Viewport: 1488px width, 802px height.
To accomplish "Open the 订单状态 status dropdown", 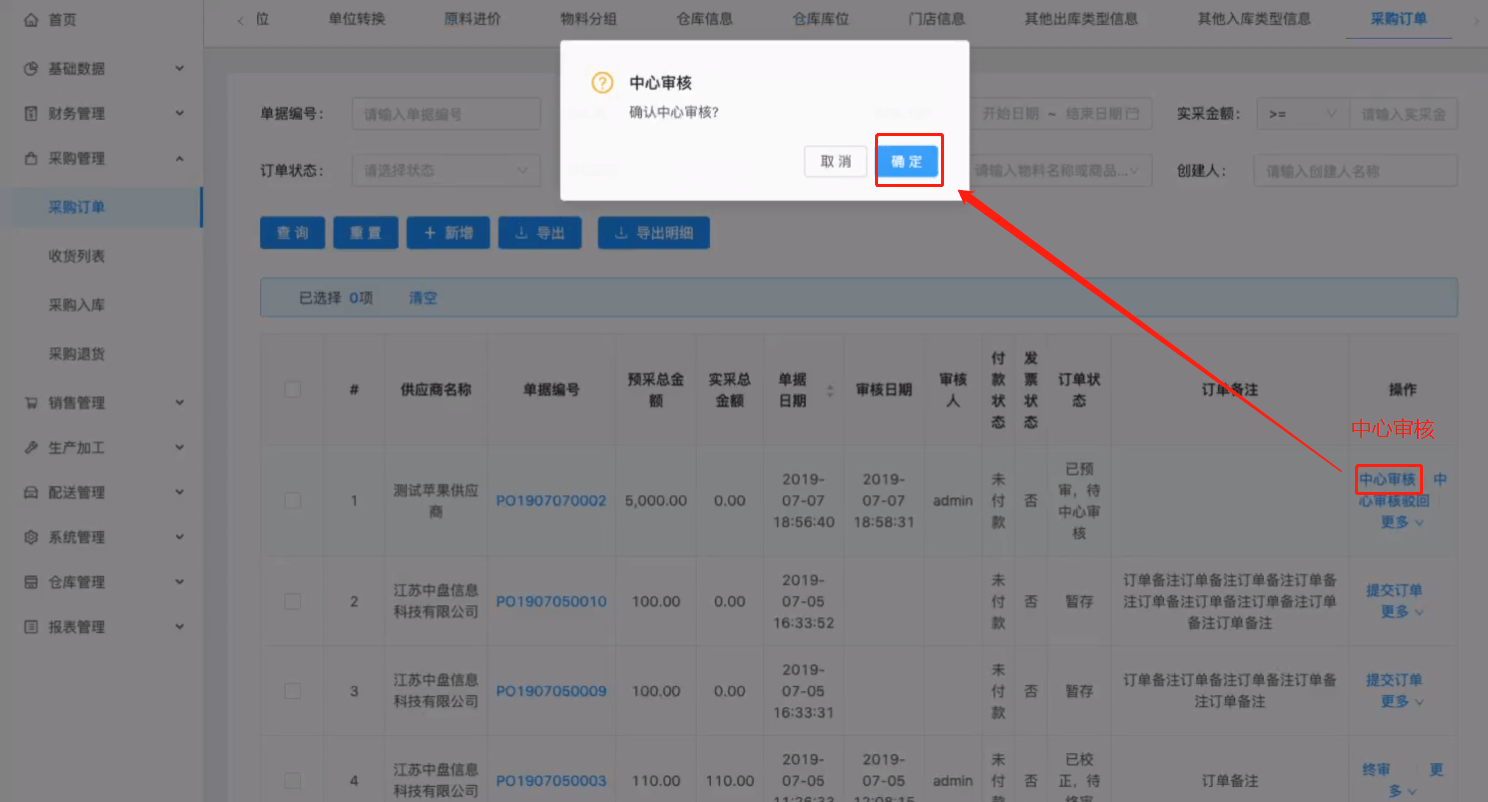I will pos(445,170).
